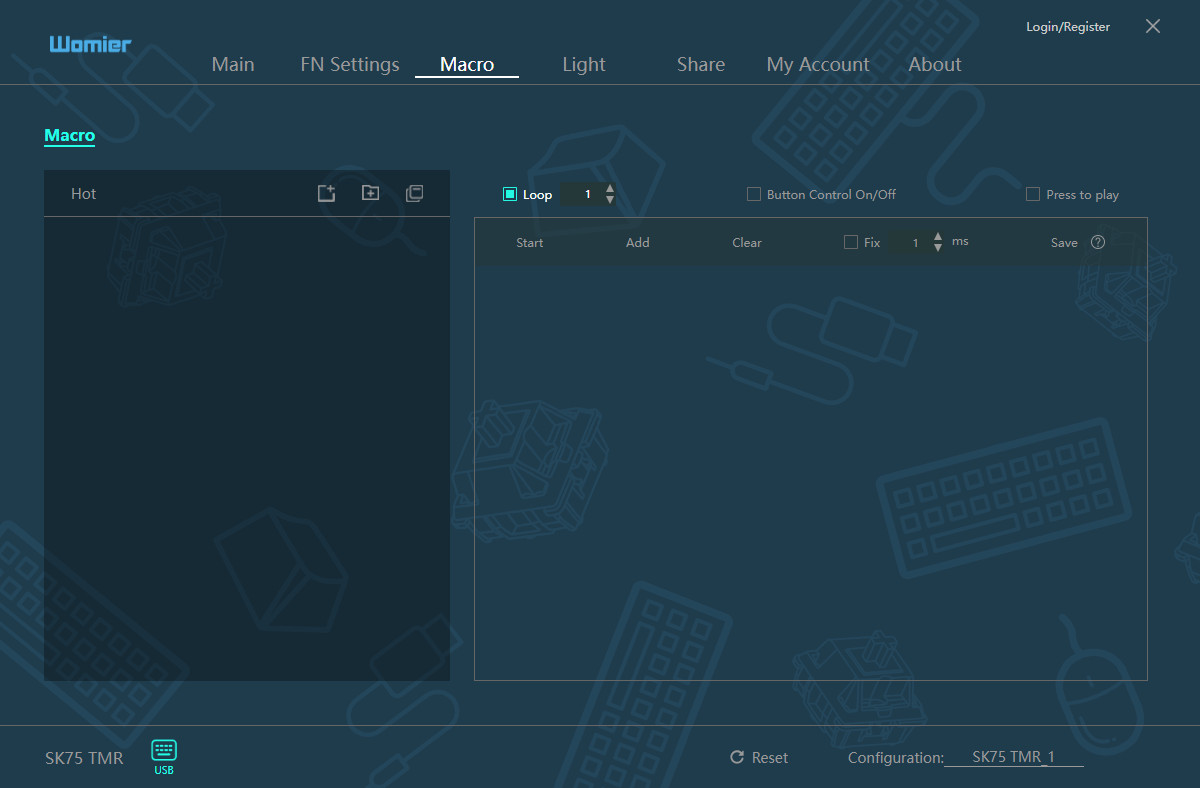Open the FN Settings tab

click(x=350, y=64)
